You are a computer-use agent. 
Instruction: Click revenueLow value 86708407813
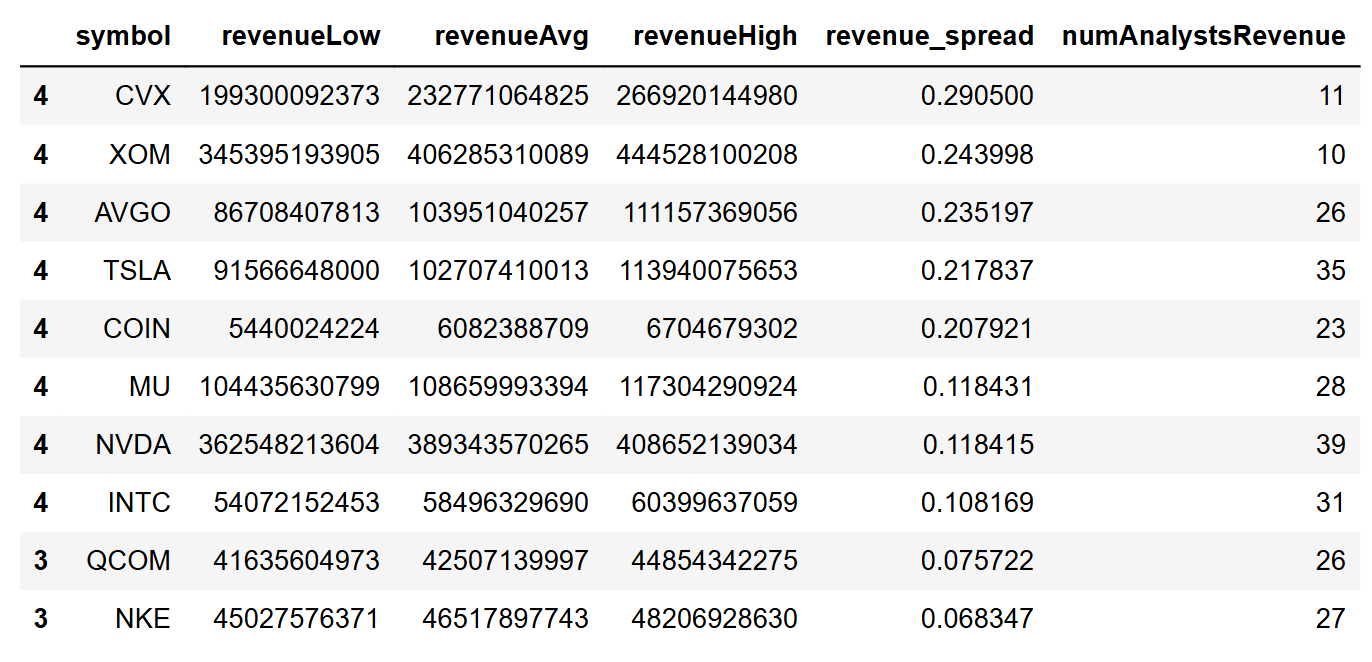pos(297,212)
